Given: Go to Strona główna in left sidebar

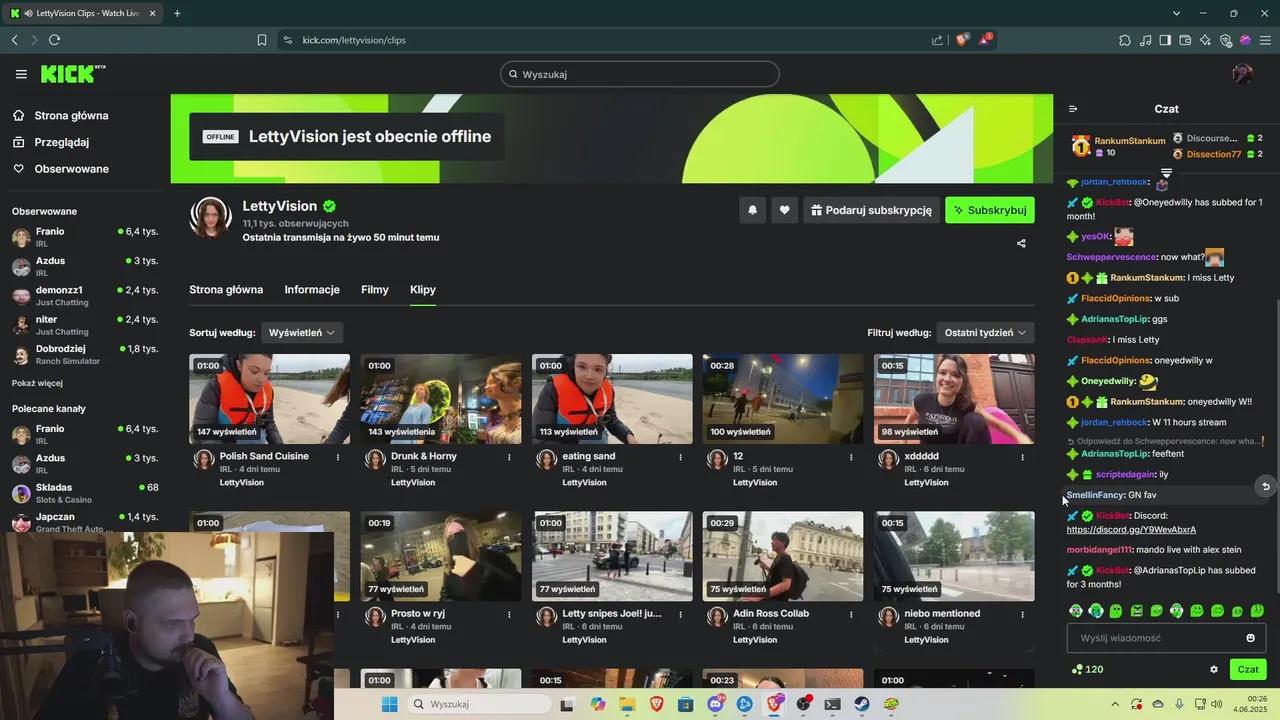Looking at the screenshot, I should point(72,115).
